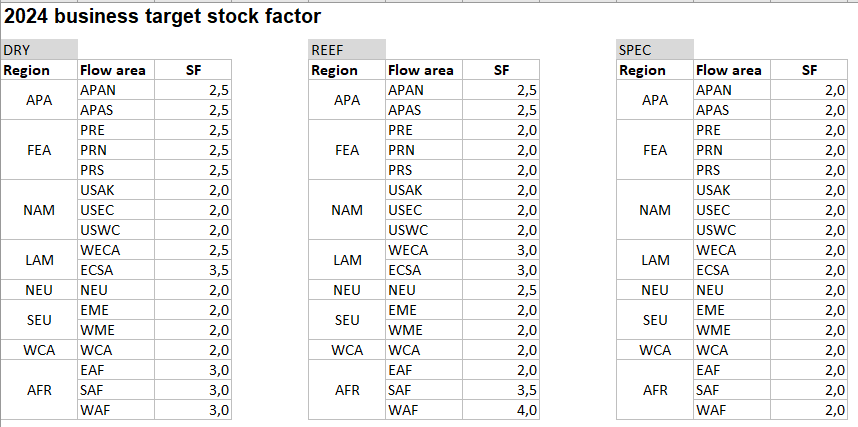Viewport: 858px width, 427px height.
Task: Click the SEU region cell in REEF table
Action: click(347, 320)
